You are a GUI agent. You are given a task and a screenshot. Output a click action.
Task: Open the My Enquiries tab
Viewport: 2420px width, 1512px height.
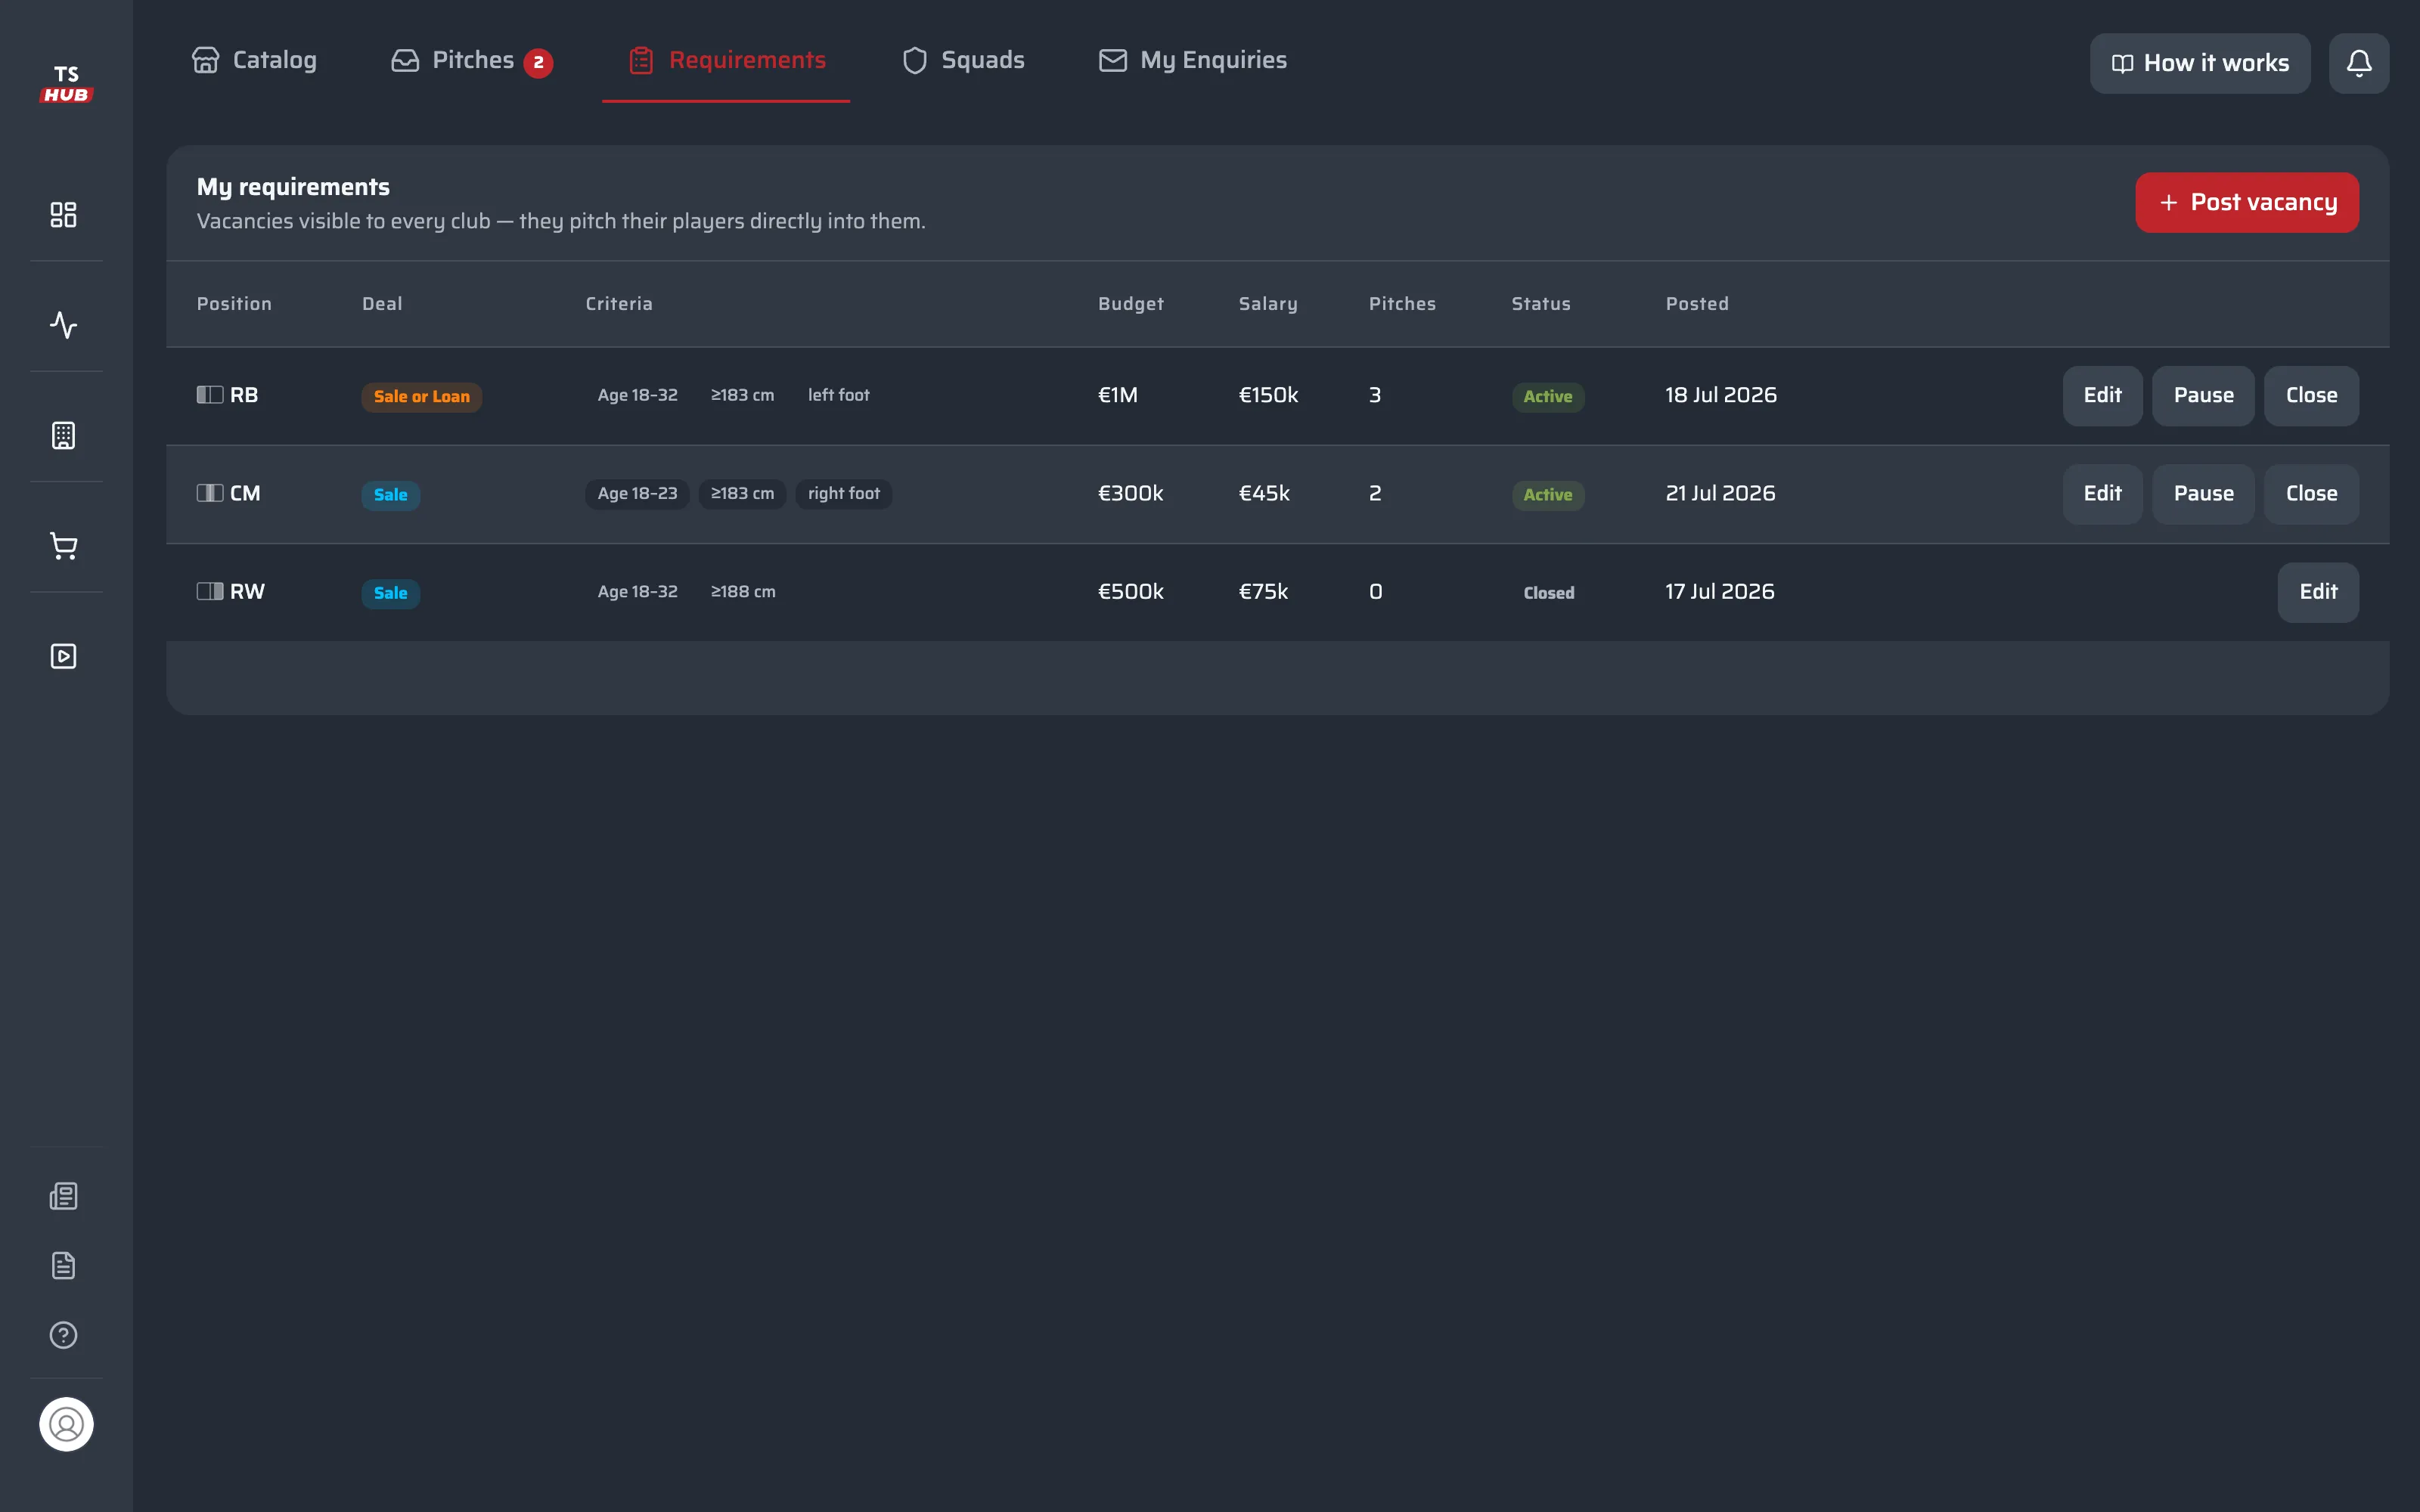[x=1192, y=60]
